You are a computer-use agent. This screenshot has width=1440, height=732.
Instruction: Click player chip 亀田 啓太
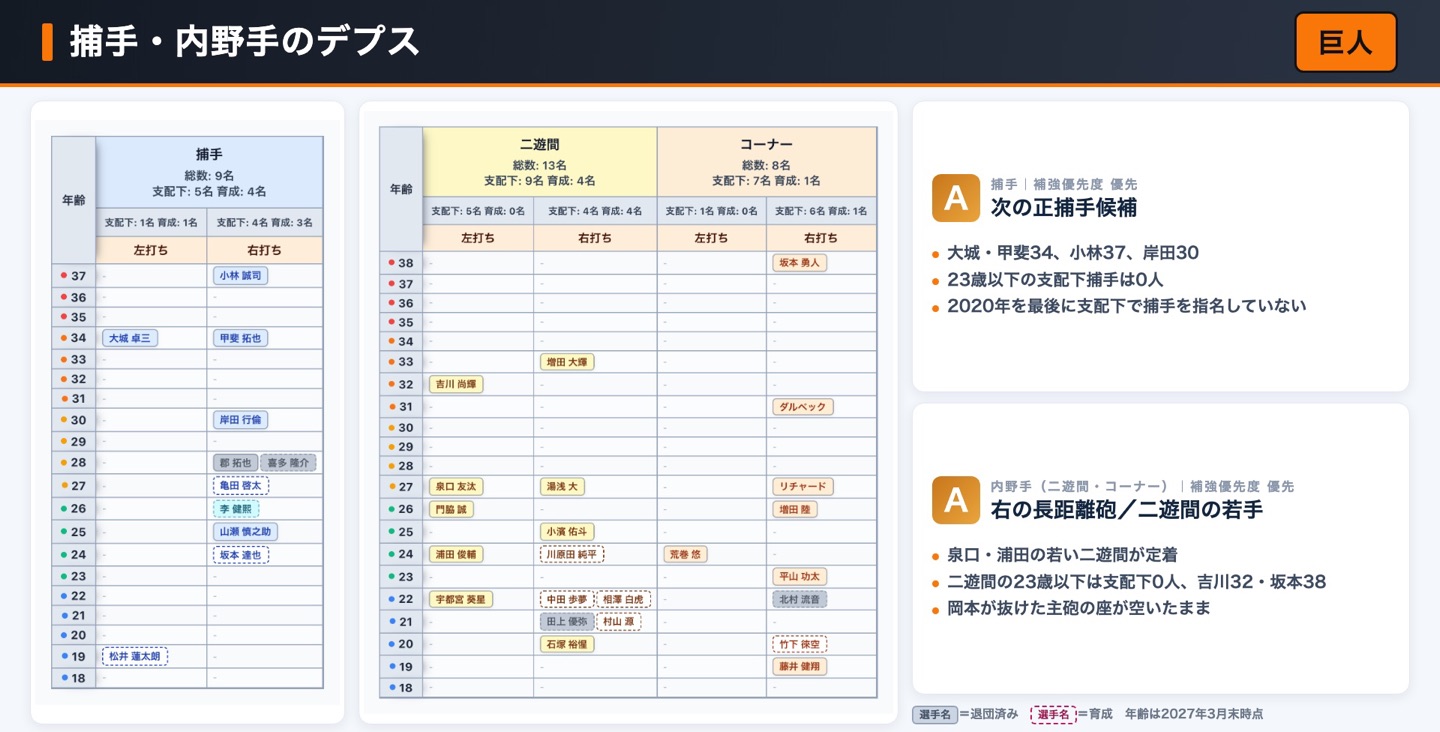point(240,486)
